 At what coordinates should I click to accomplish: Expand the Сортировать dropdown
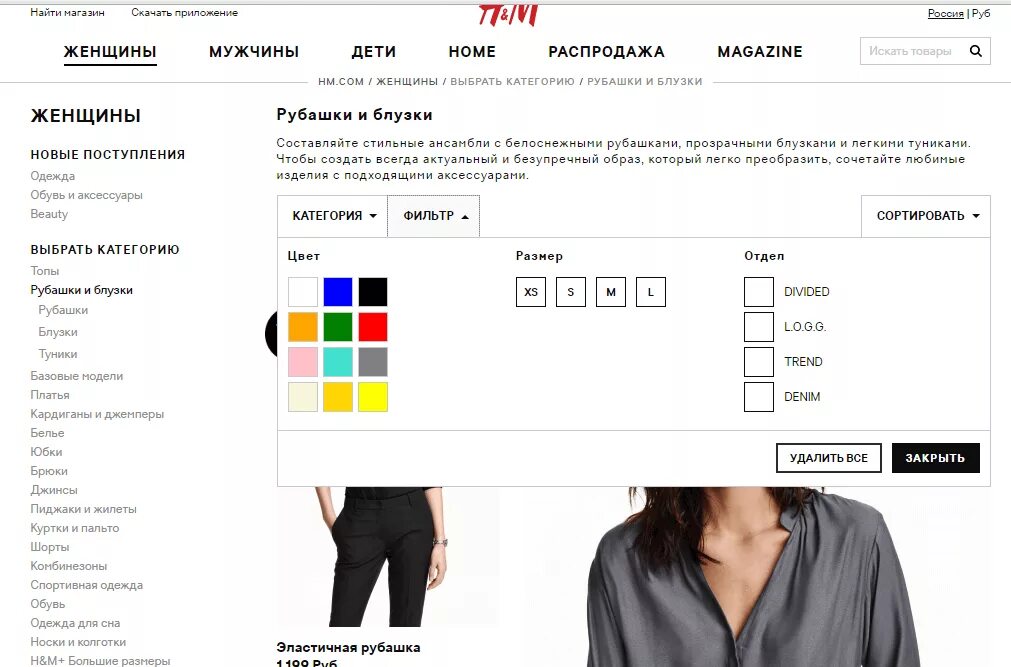pyautogui.click(x=927, y=216)
